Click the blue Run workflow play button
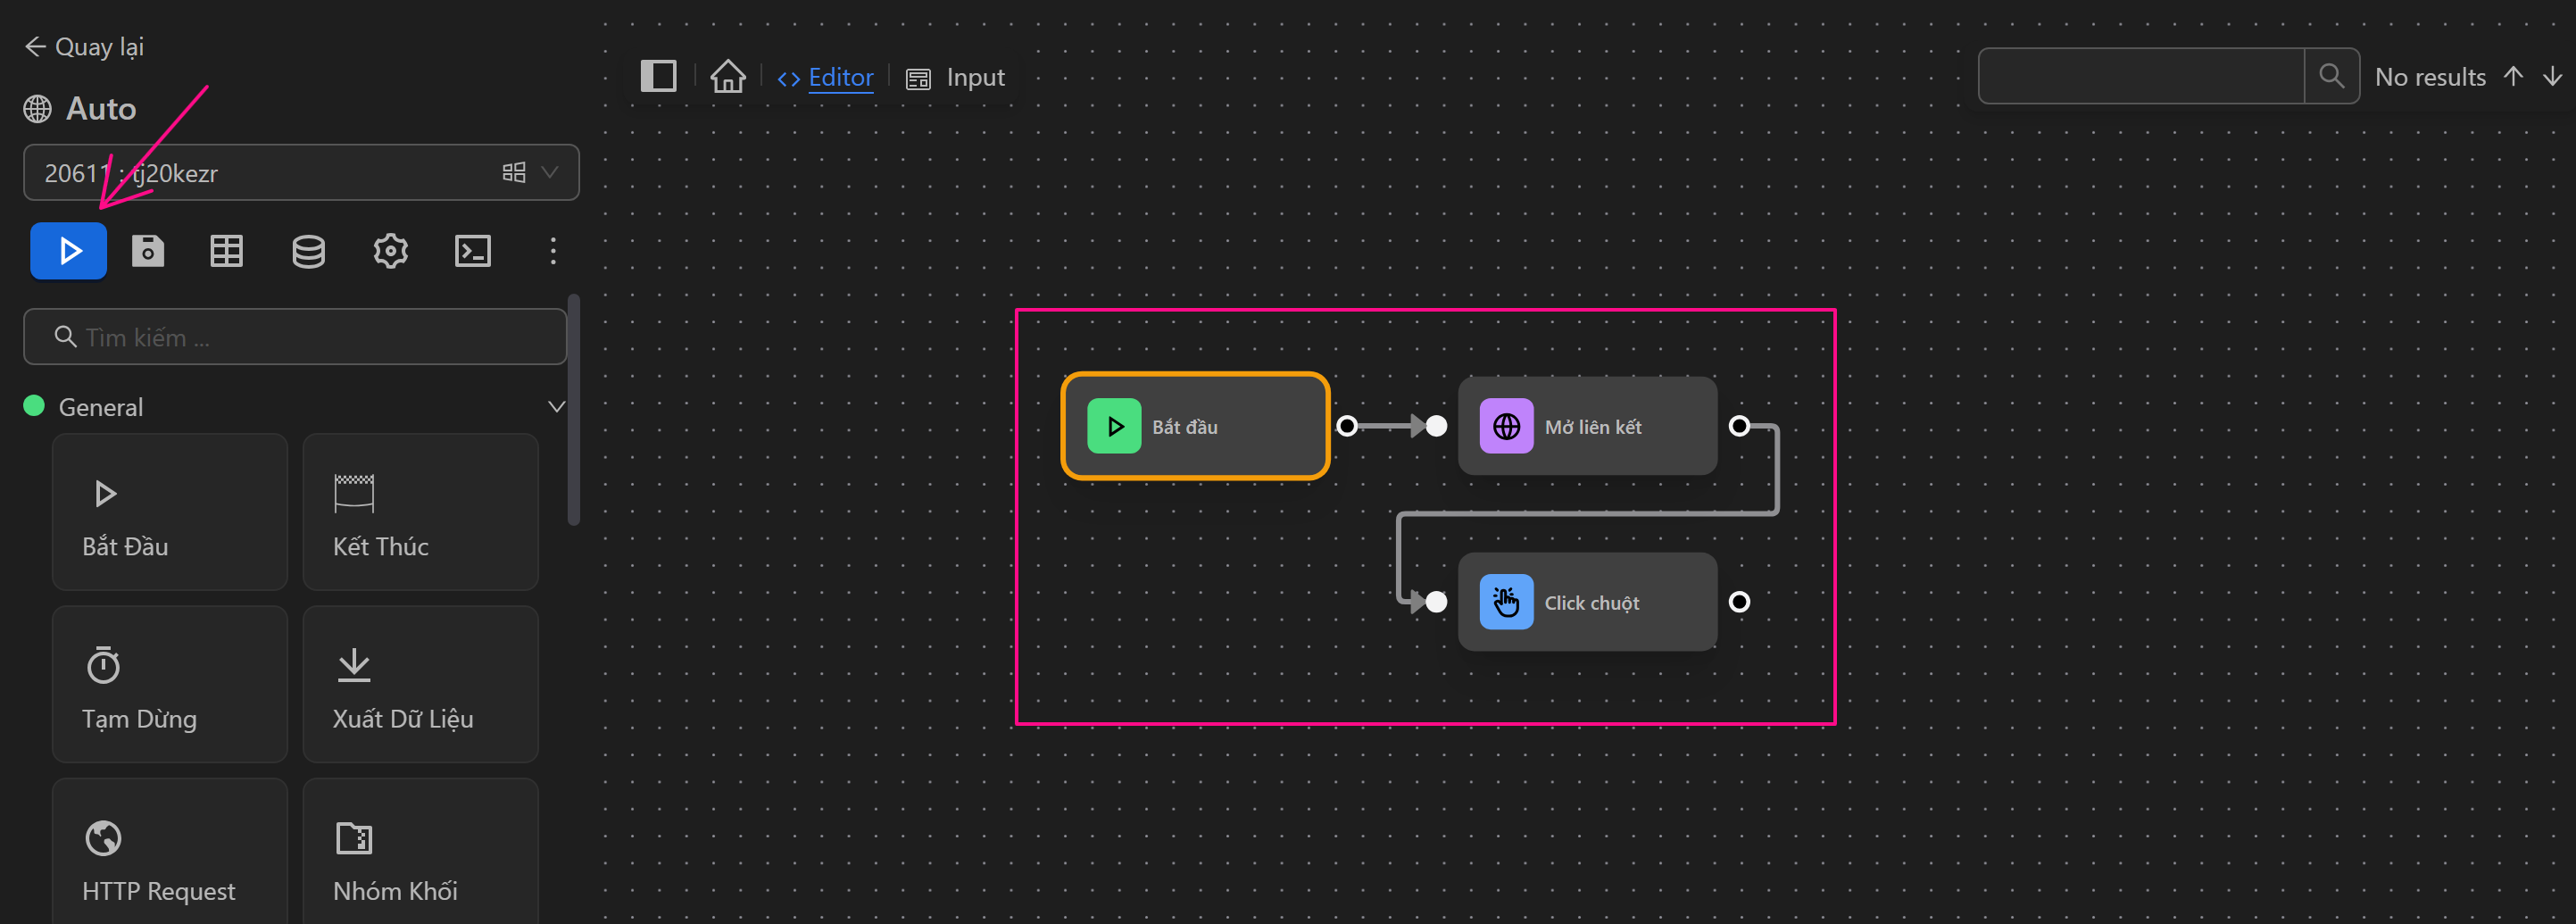Screen dimensions: 2576x924 68,251
